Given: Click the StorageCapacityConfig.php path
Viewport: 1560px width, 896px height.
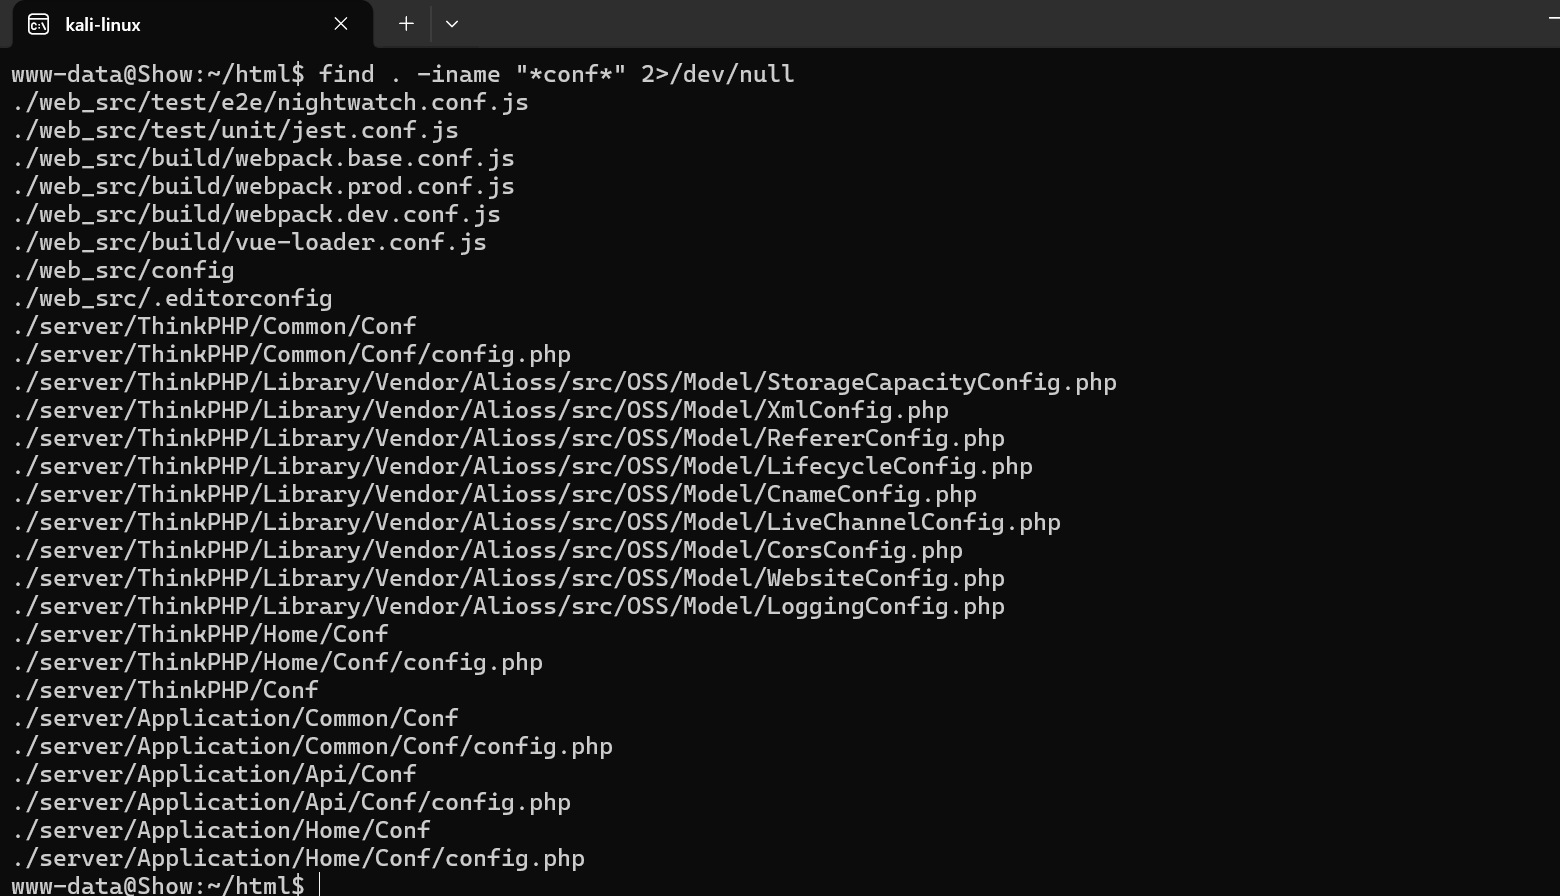Looking at the screenshot, I should pyautogui.click(x=564, y=382).
